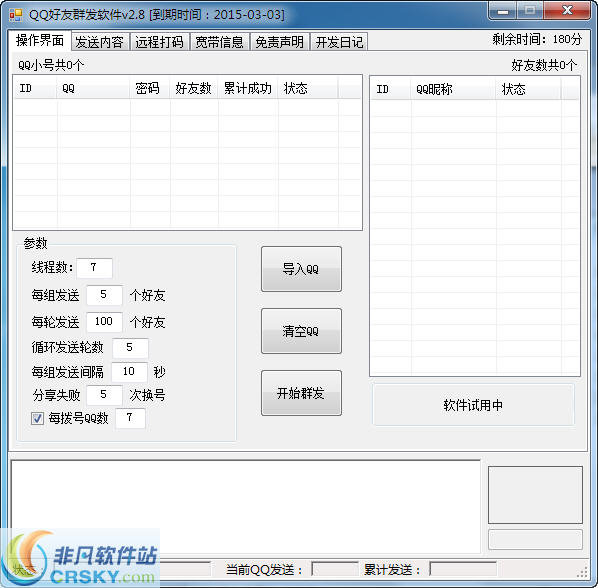
Task: Click the 剩余时间: 180分 label
Action: (537, 39)
